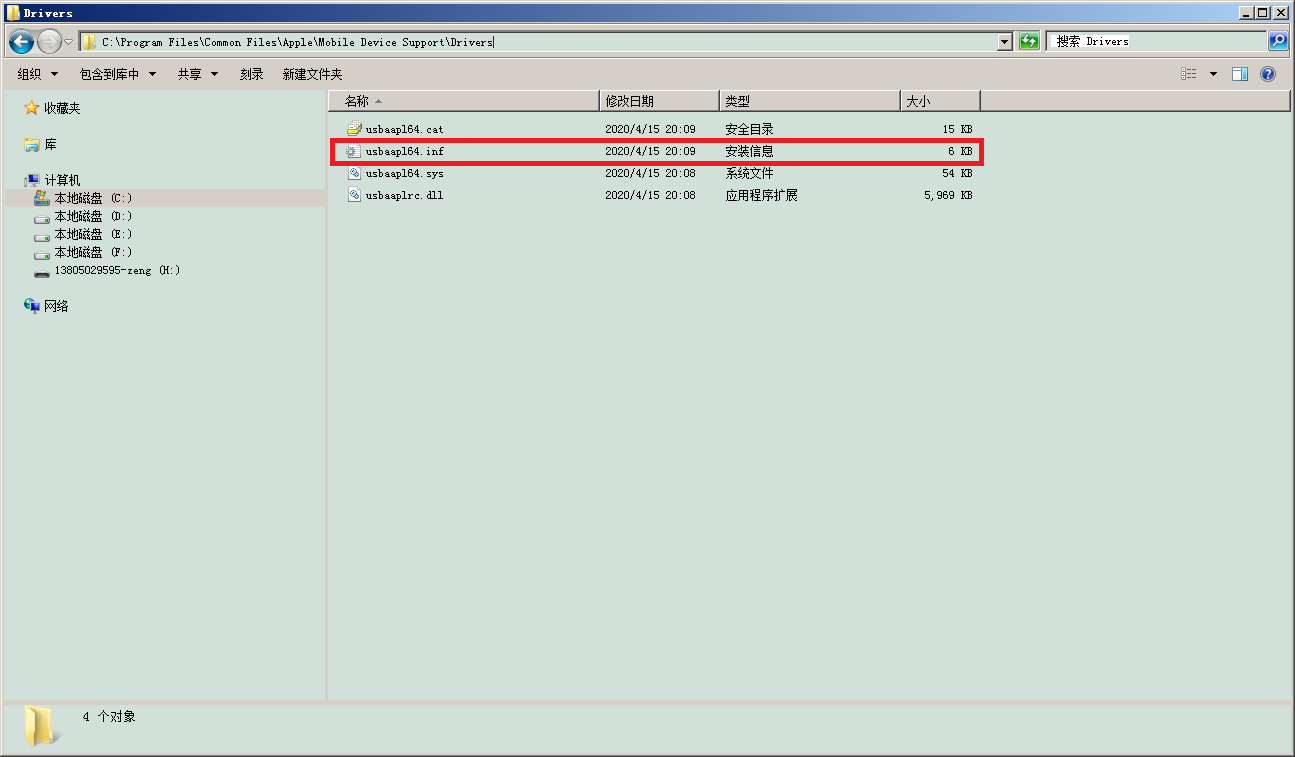Click the 计算机 computer icon
This screenshot has height=757, width=1295.
[x=32, y=181]
